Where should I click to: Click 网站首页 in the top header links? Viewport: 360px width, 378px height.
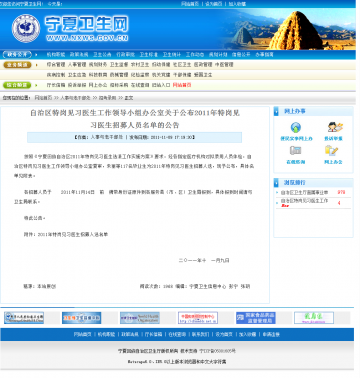pyautogui.click(x=190, y=4)
